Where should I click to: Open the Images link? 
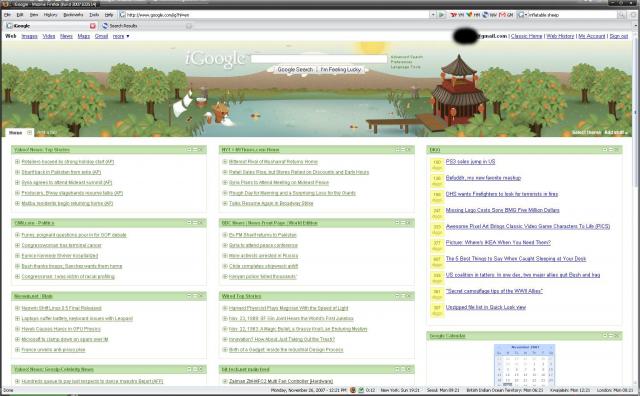(x=29, y=36)
